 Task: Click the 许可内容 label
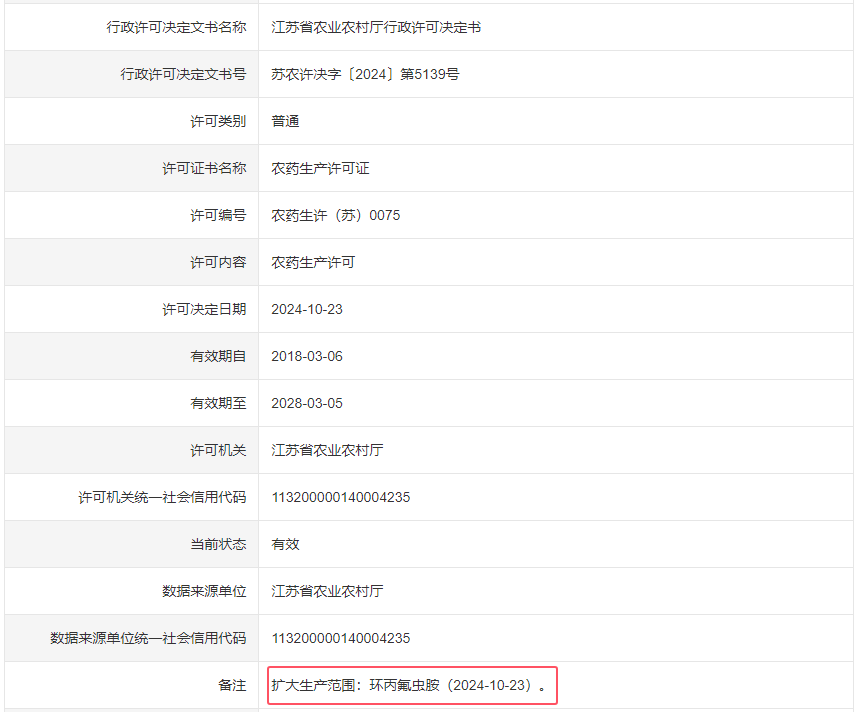[218, 262]
